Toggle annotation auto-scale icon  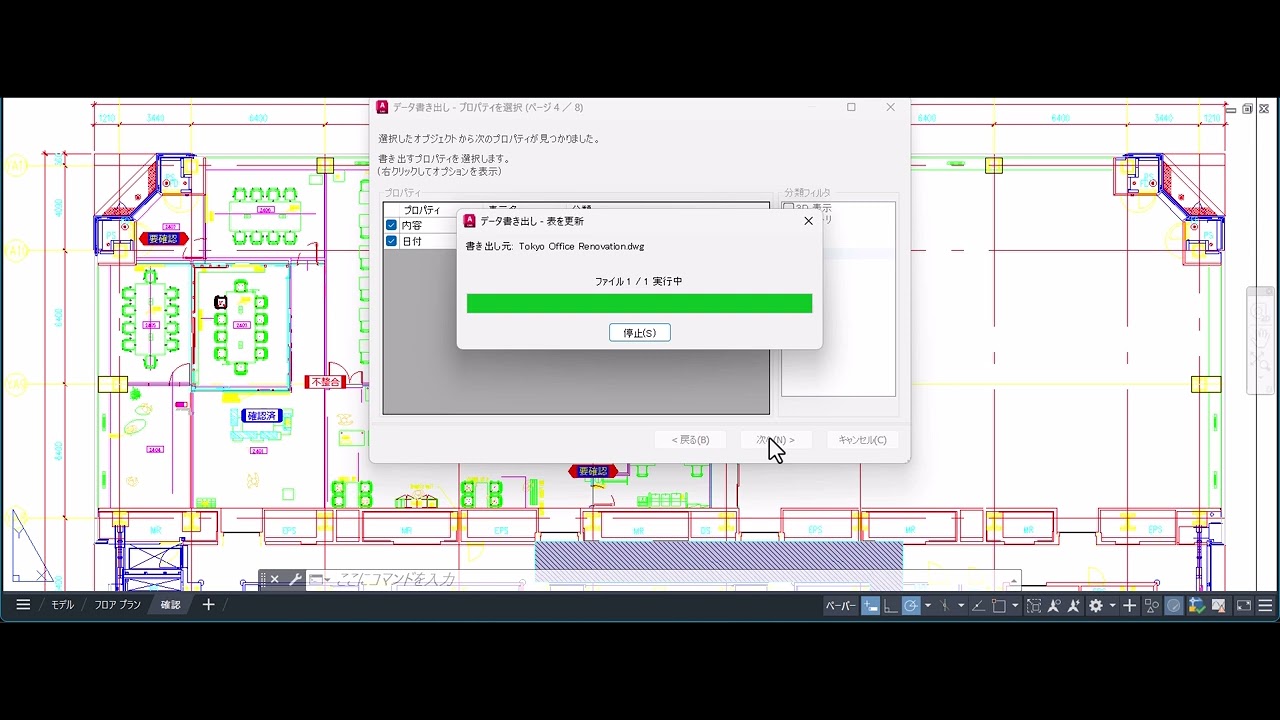point(1074,606)
